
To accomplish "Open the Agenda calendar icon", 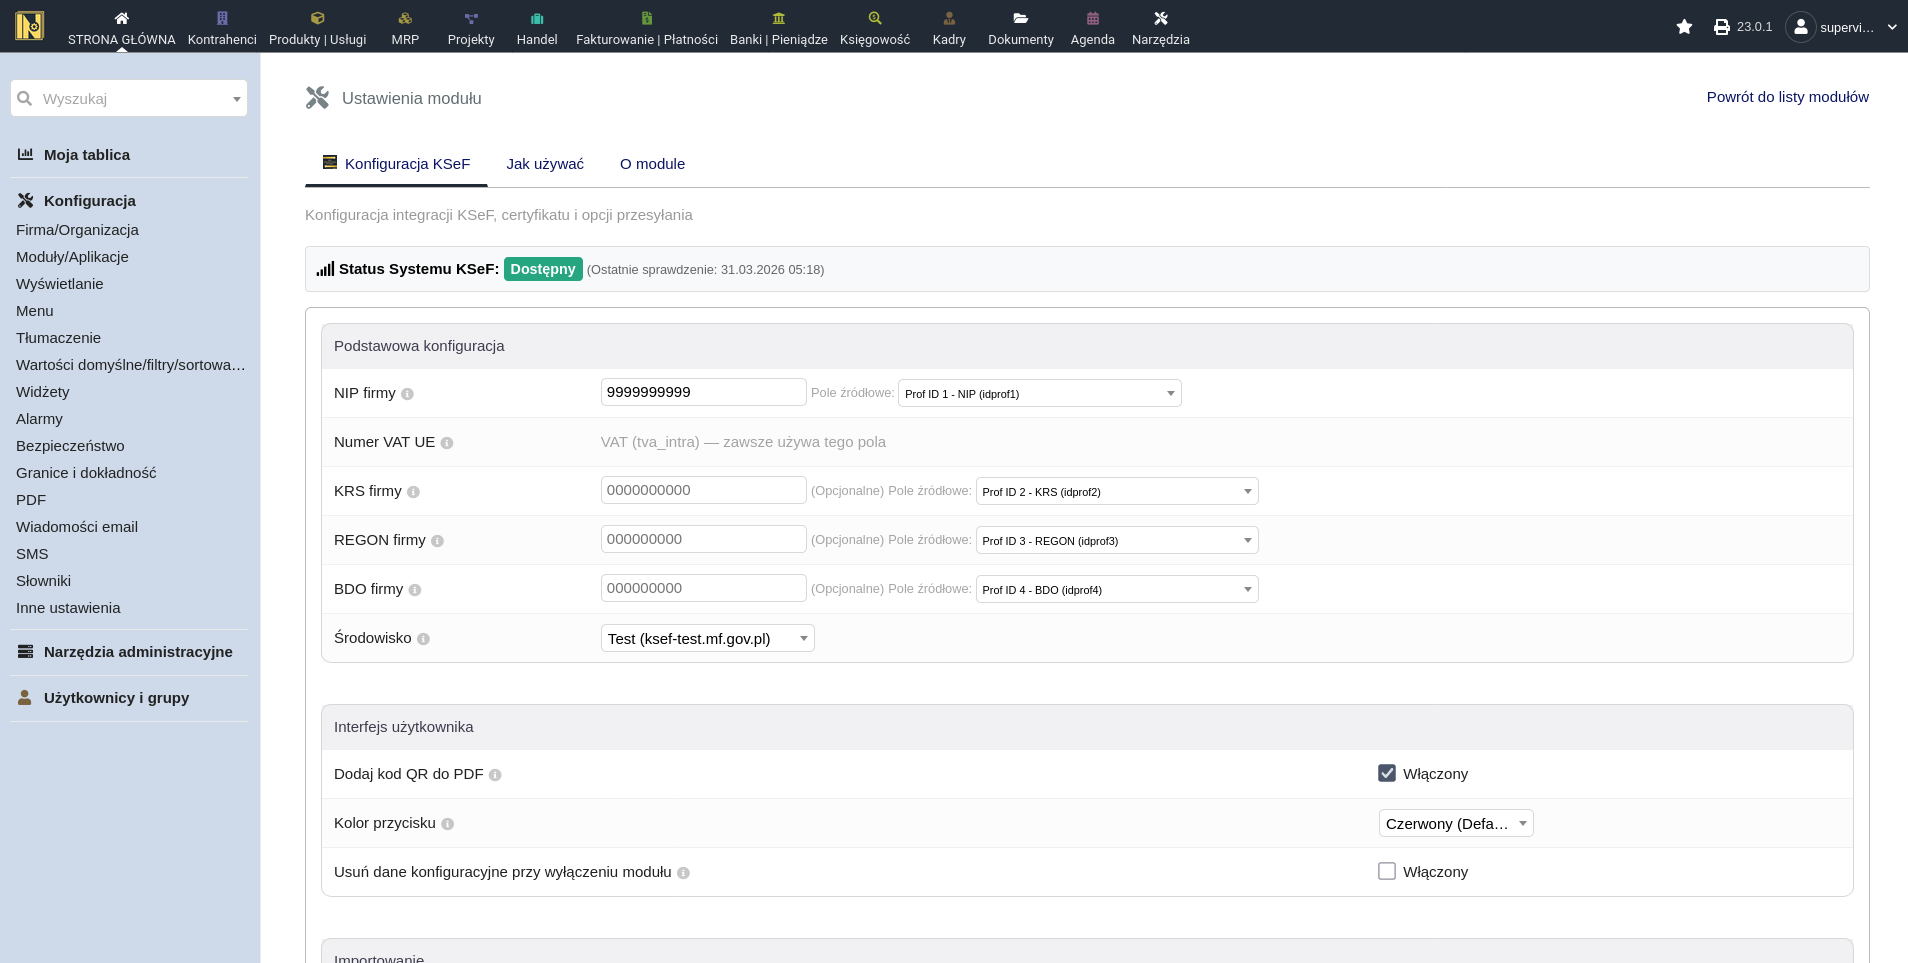I will (x=1092, y=18).
